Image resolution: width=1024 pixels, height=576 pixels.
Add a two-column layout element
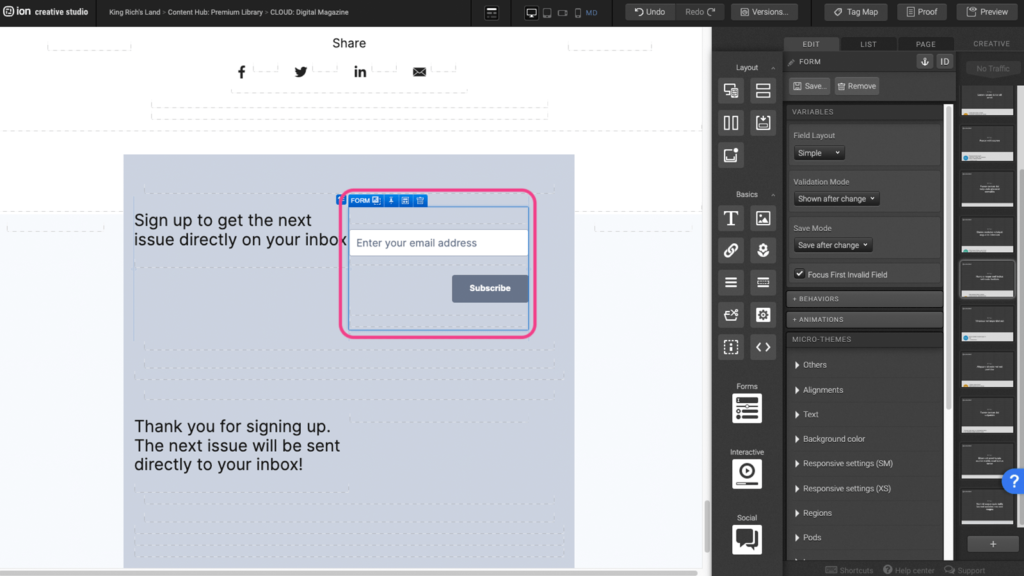[x=731, y=123]
